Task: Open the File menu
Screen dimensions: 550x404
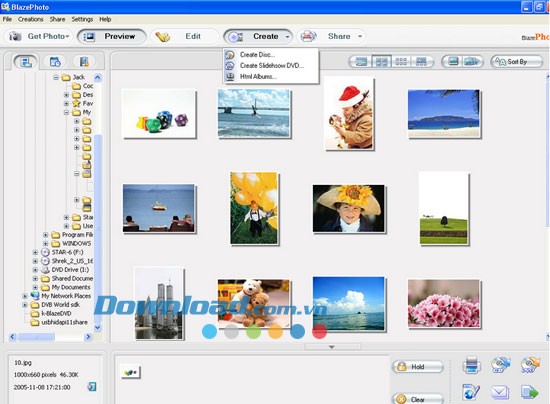Action: pyautogui.click(x=7, y=19)
